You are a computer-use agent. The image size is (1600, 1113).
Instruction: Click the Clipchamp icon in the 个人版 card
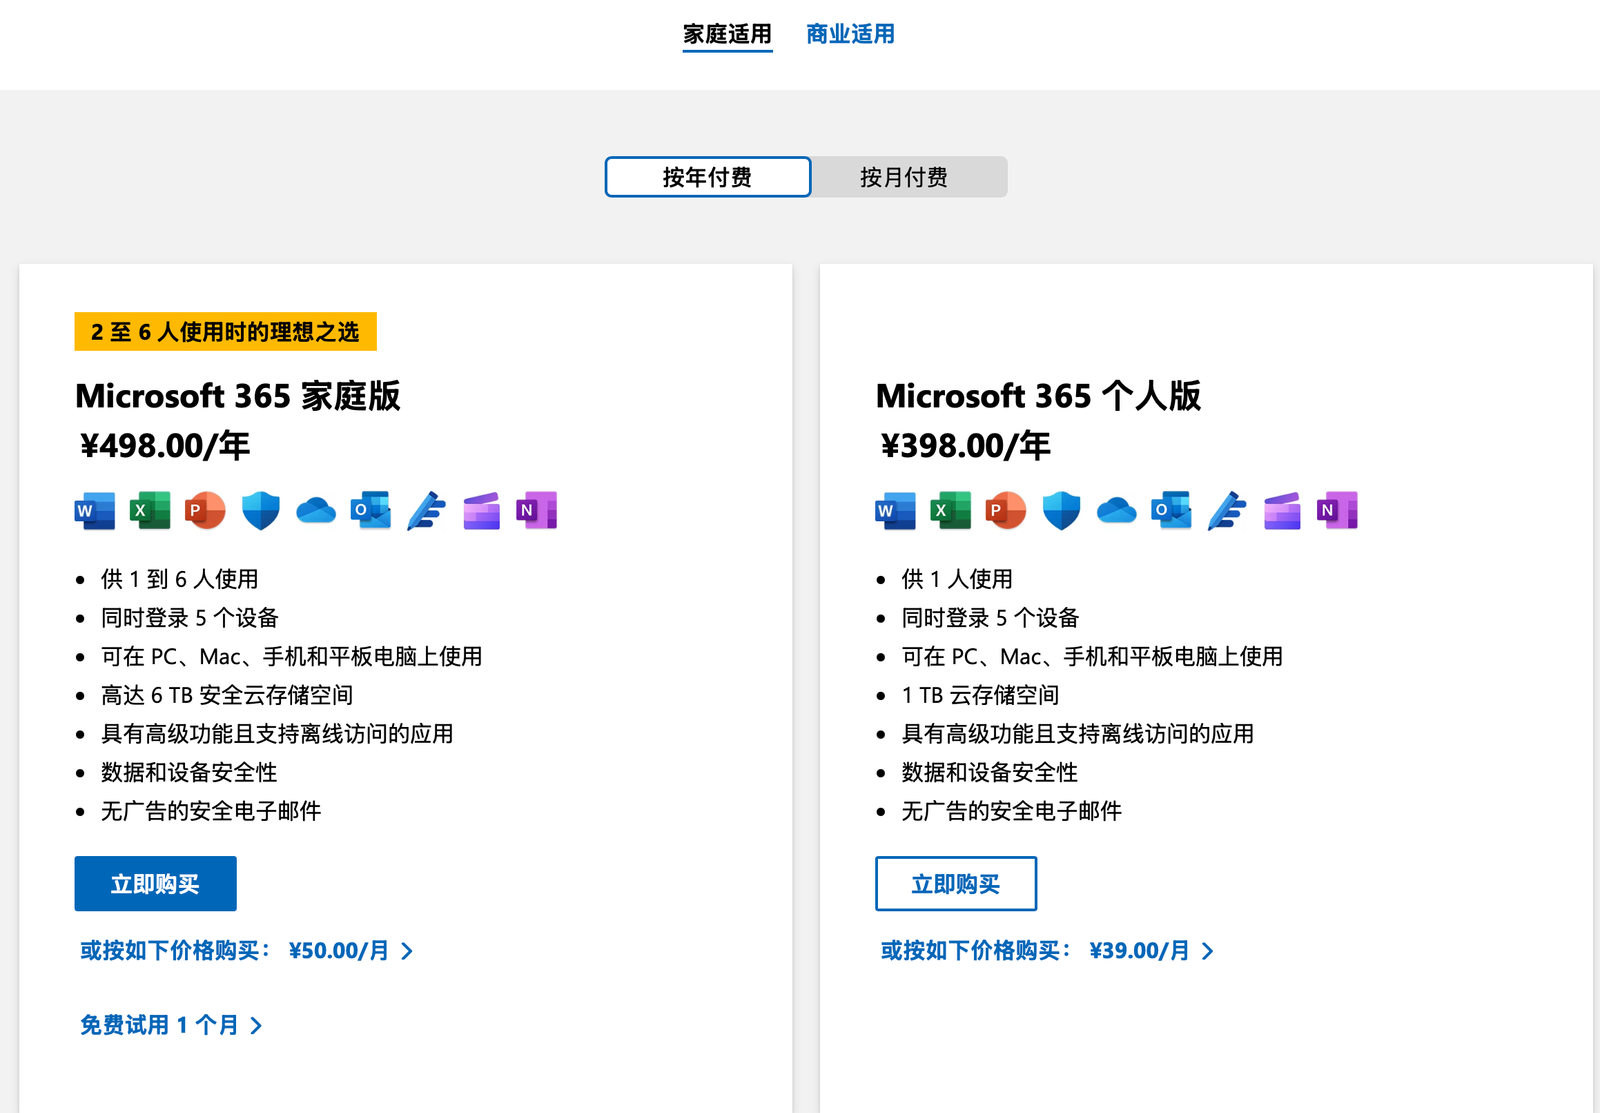[1282, 511]
